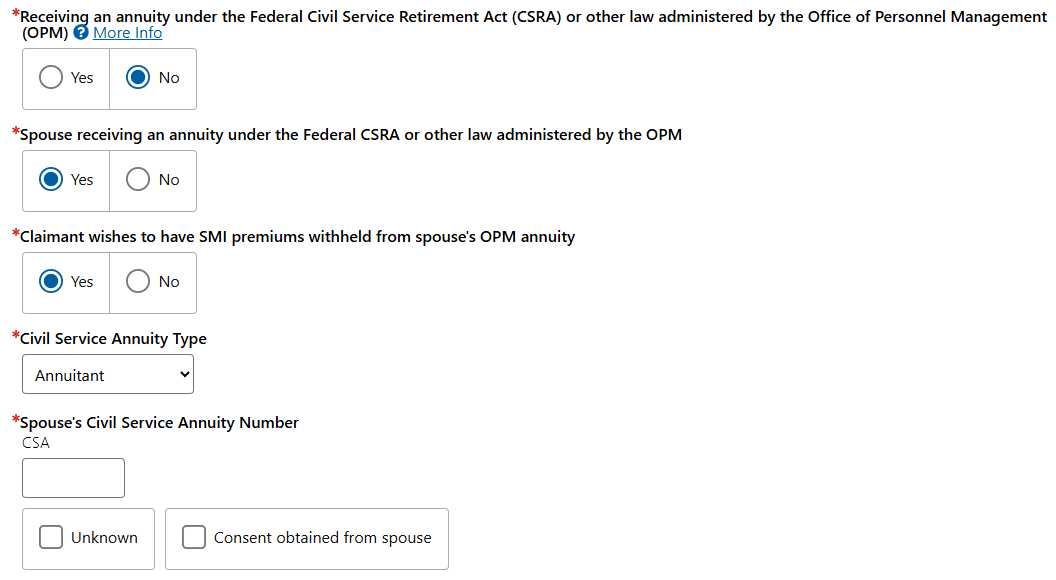The width and height of the screenshot is (1056, 580).
Task: Click the CSA prefix text above the input
Action: click(x=36, y=442)
